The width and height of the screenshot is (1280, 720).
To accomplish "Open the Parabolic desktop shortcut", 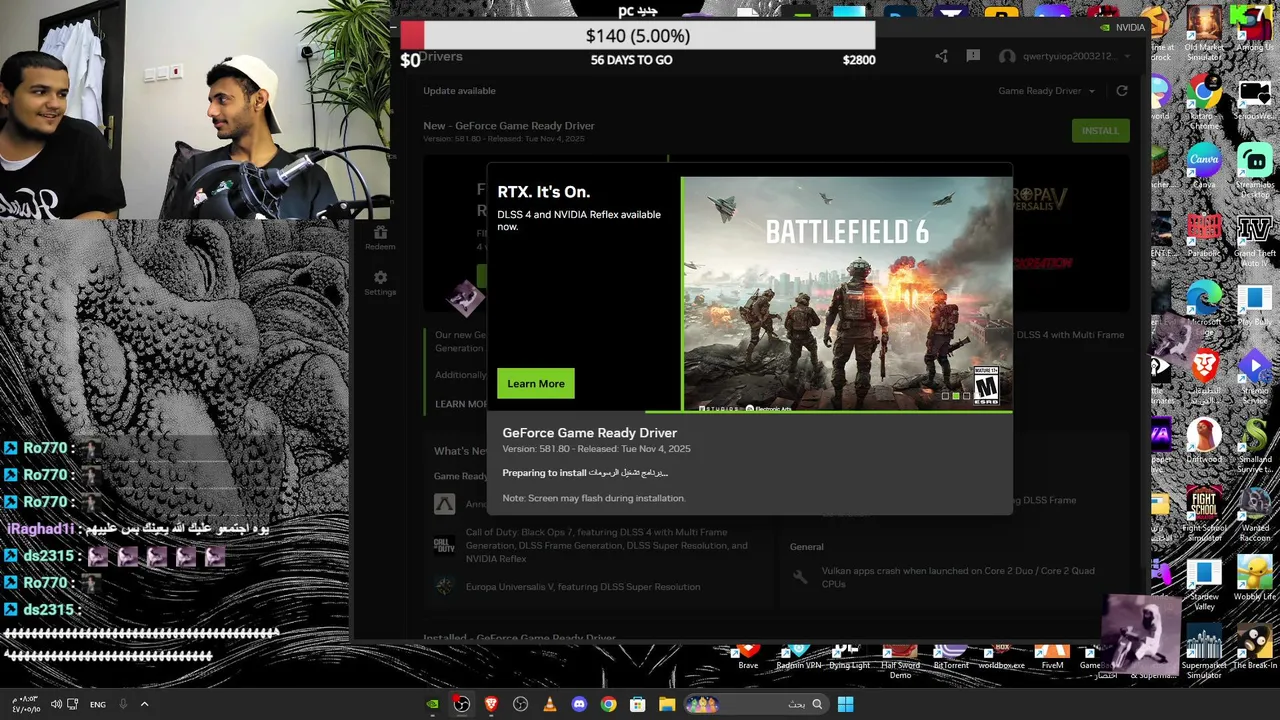I will 1204,235.
